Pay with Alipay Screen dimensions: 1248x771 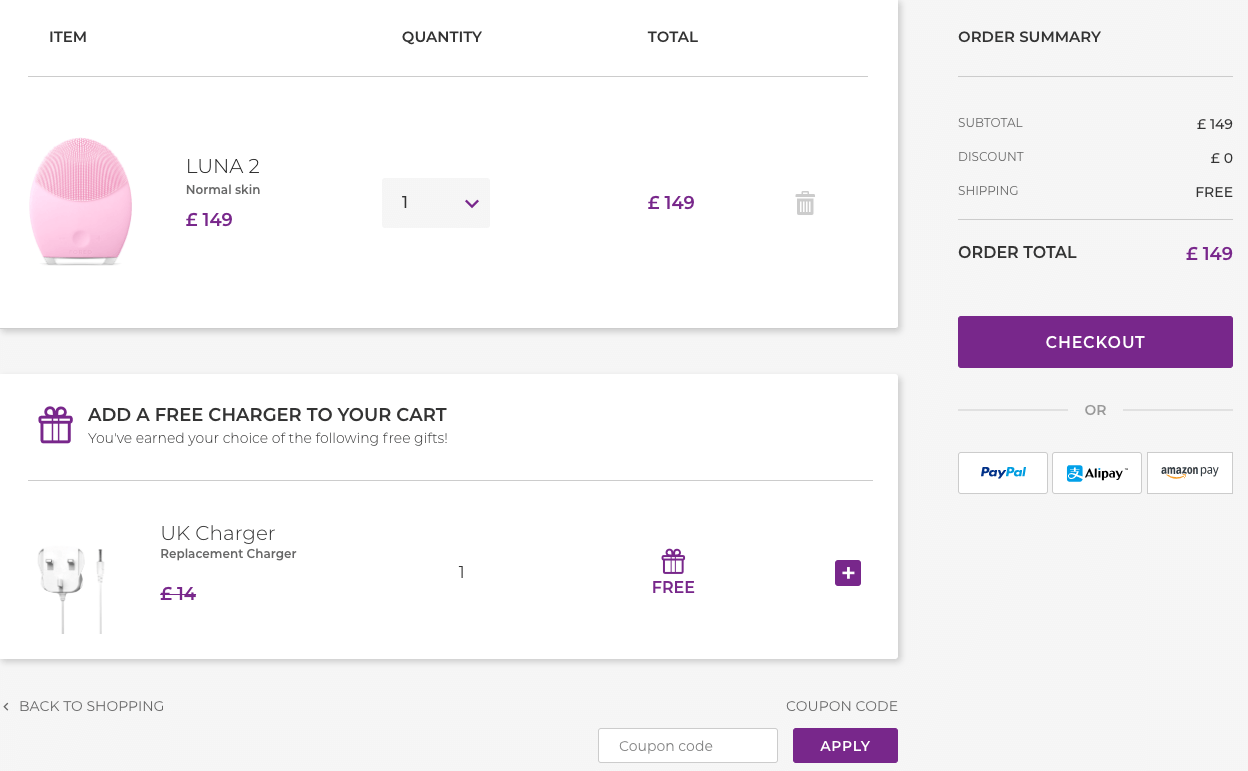[1097, 473]
